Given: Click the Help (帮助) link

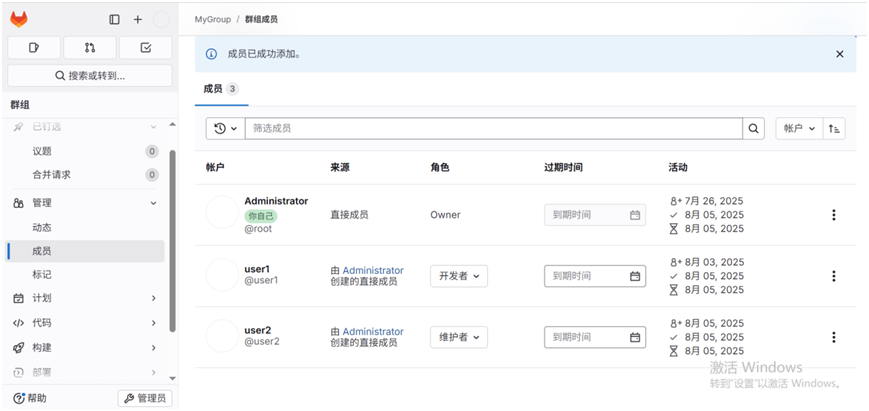Looking at the screenshot, I should pyautogui.click(x=30, y=398).
